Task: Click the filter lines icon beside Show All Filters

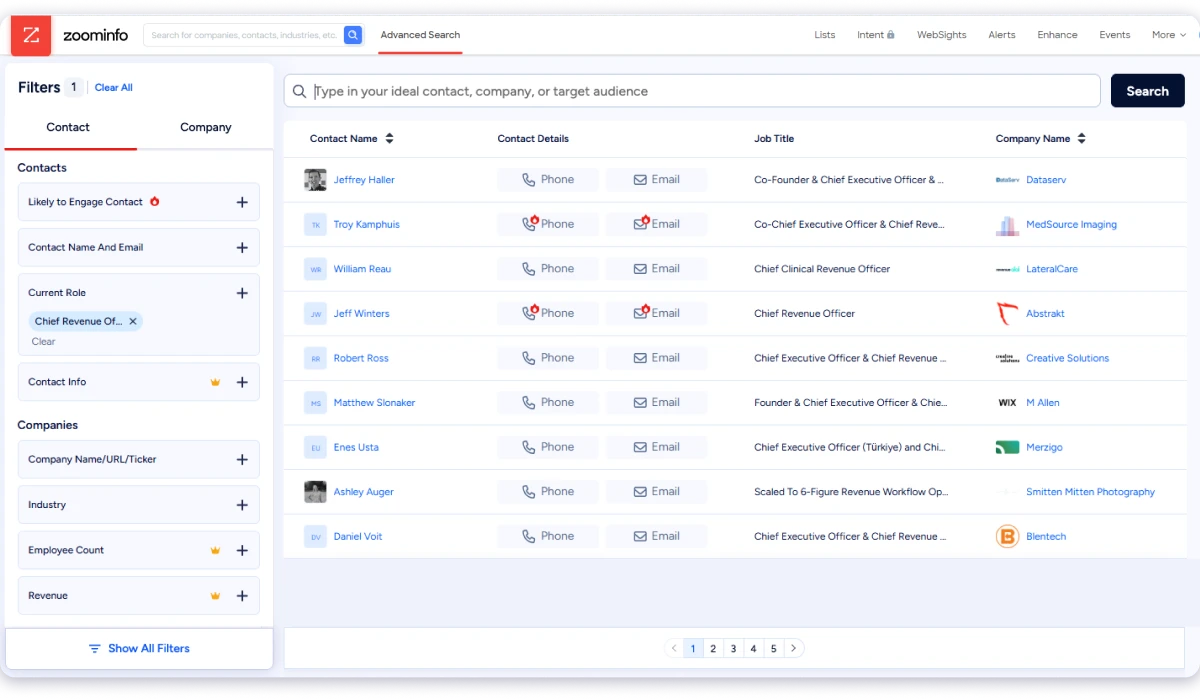Action: pos(95,649)
